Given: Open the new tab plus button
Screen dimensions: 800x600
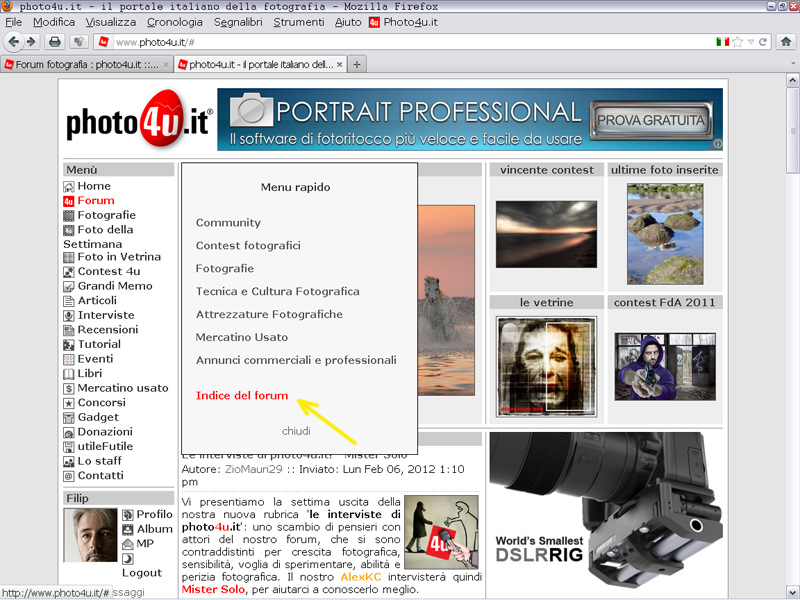Looking at the screenshot, I should tap(358, 64).
